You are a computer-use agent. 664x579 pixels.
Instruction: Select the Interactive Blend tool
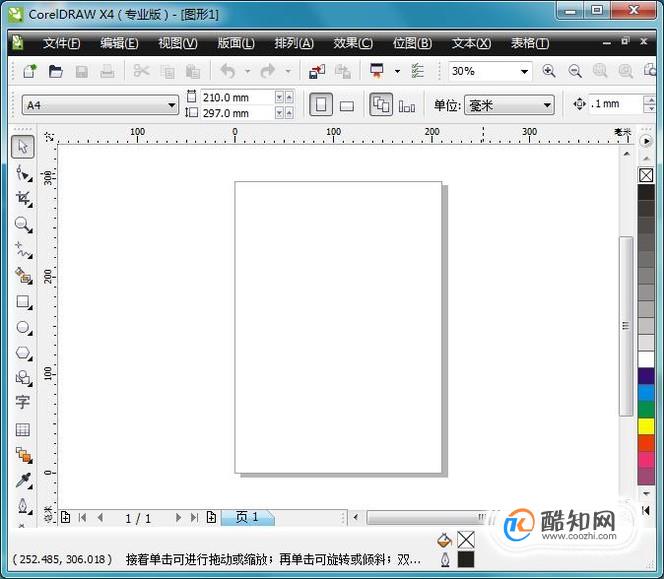point(24,455)
